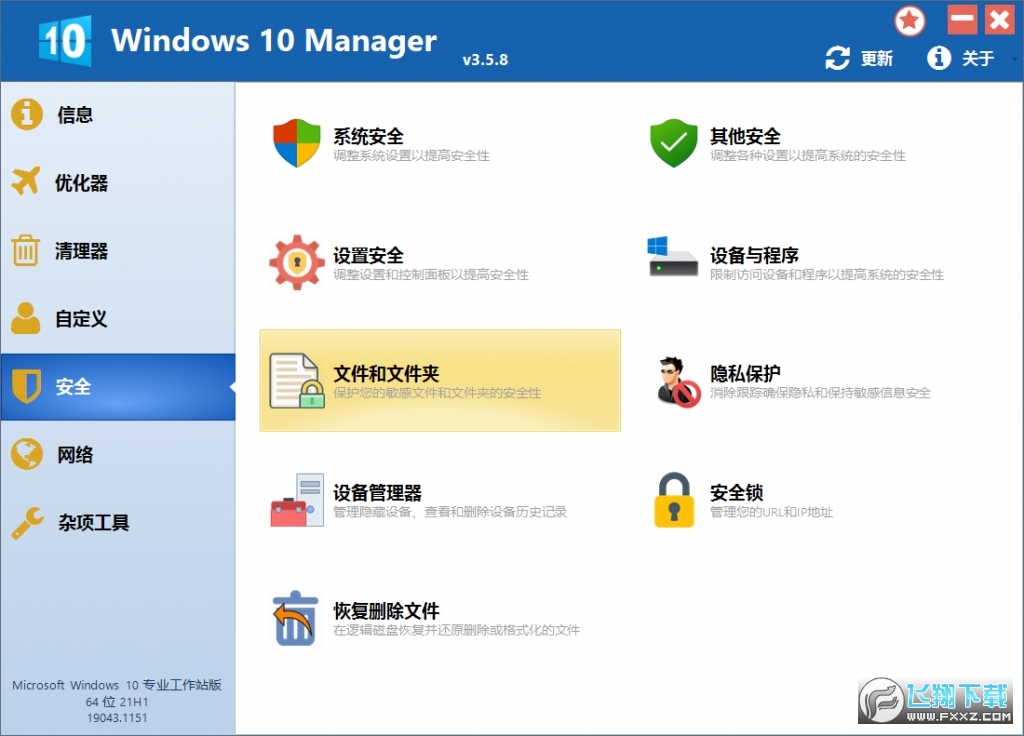
Task: Click the 安全 shield sidebar icon
Action: point(26,386)
